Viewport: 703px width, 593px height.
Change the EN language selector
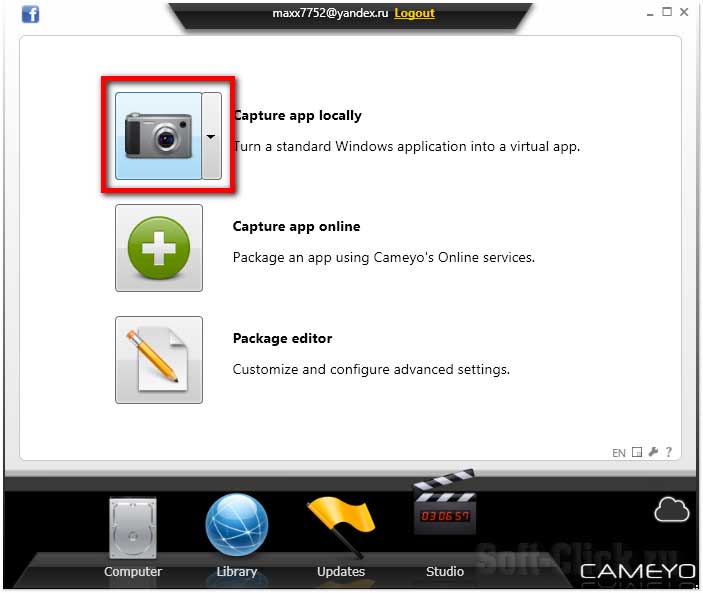click(619, 453)
